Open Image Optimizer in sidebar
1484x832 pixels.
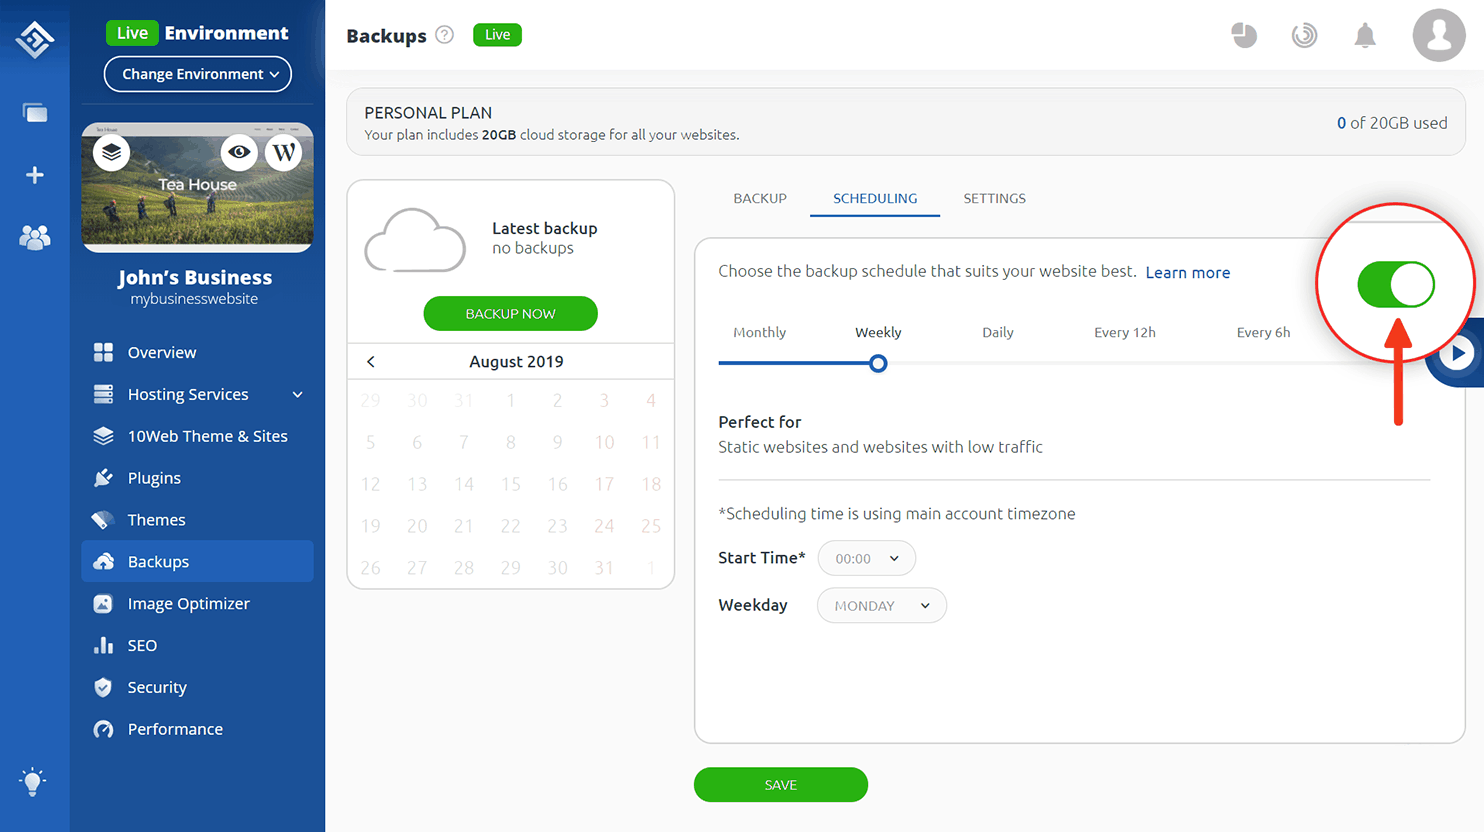click(198, 603)
